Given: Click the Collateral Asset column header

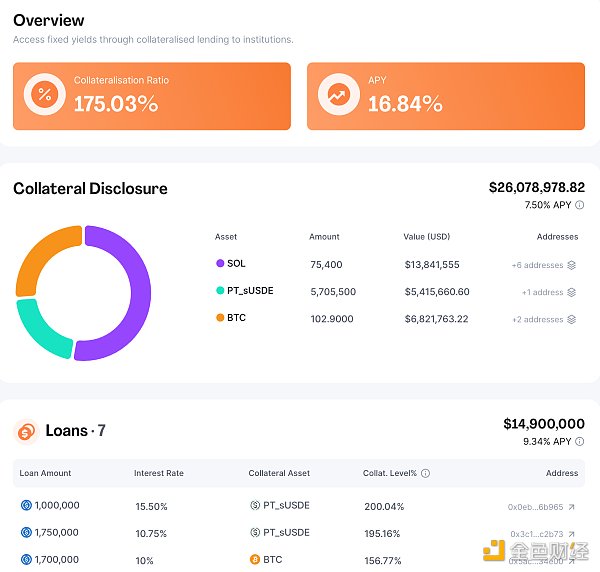Looking at the screenshot, I should (x=279, y=473).
